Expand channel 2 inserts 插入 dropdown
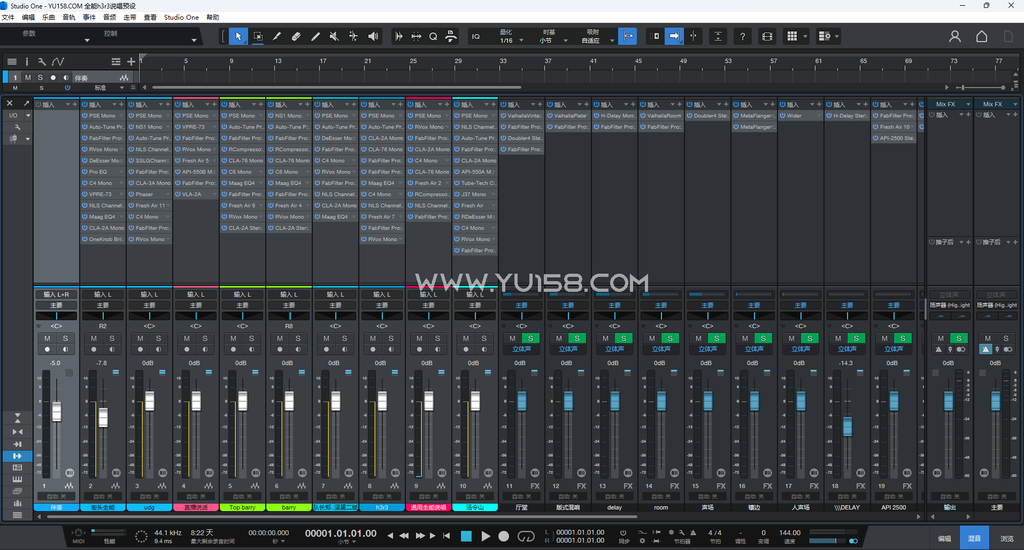 click(114, 105)
